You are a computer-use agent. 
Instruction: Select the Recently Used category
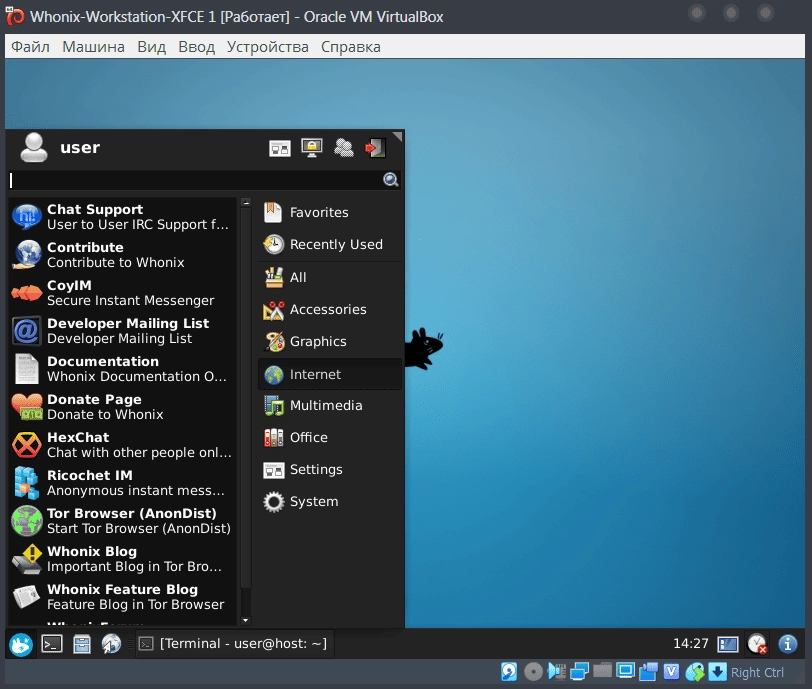coord(330,245)
